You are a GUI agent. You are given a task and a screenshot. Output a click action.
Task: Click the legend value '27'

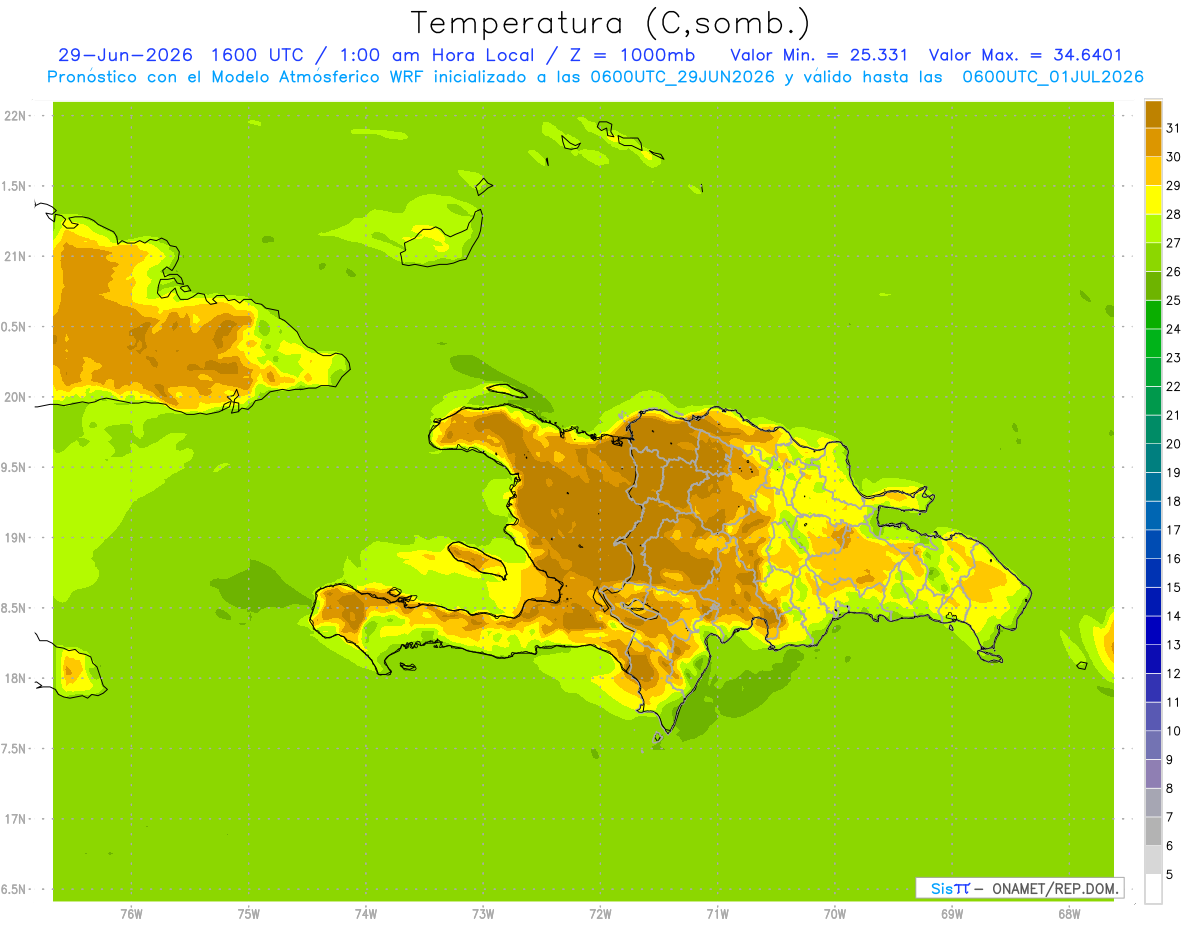1173,242
